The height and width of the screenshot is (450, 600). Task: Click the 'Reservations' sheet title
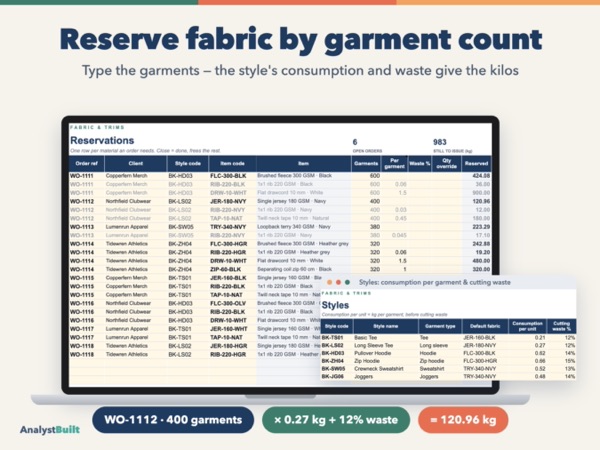[102, 140]
